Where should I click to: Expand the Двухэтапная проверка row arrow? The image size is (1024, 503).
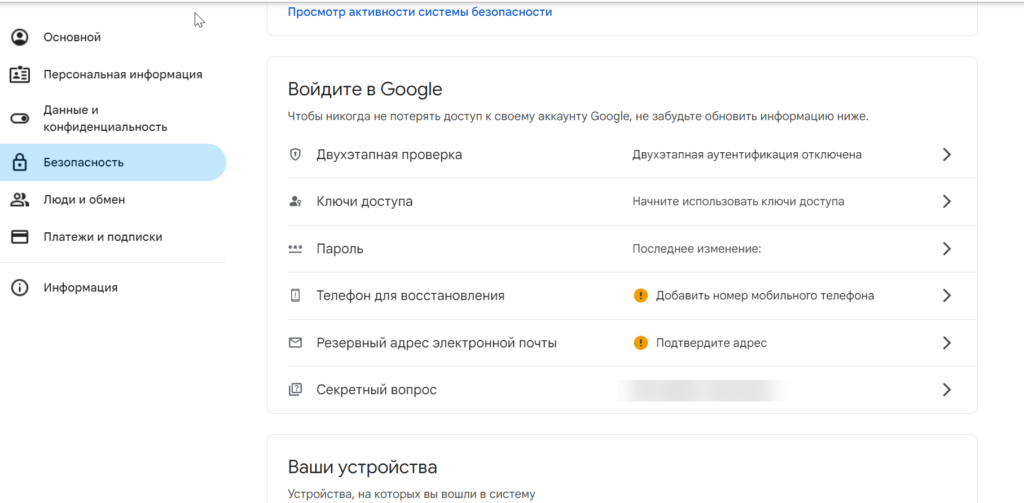pos(946,155)
